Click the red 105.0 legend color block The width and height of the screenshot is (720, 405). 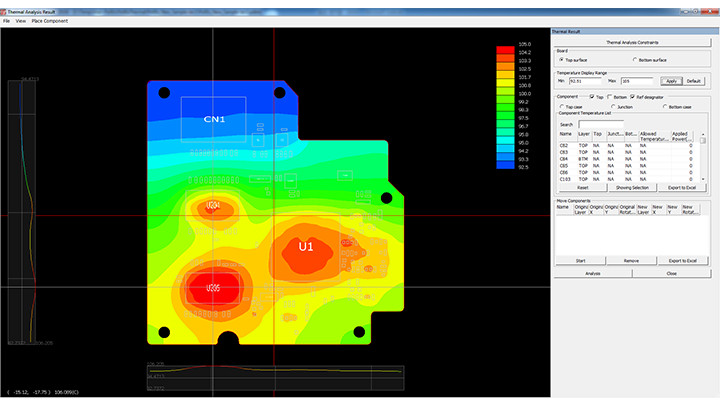[x=505, y=48]
